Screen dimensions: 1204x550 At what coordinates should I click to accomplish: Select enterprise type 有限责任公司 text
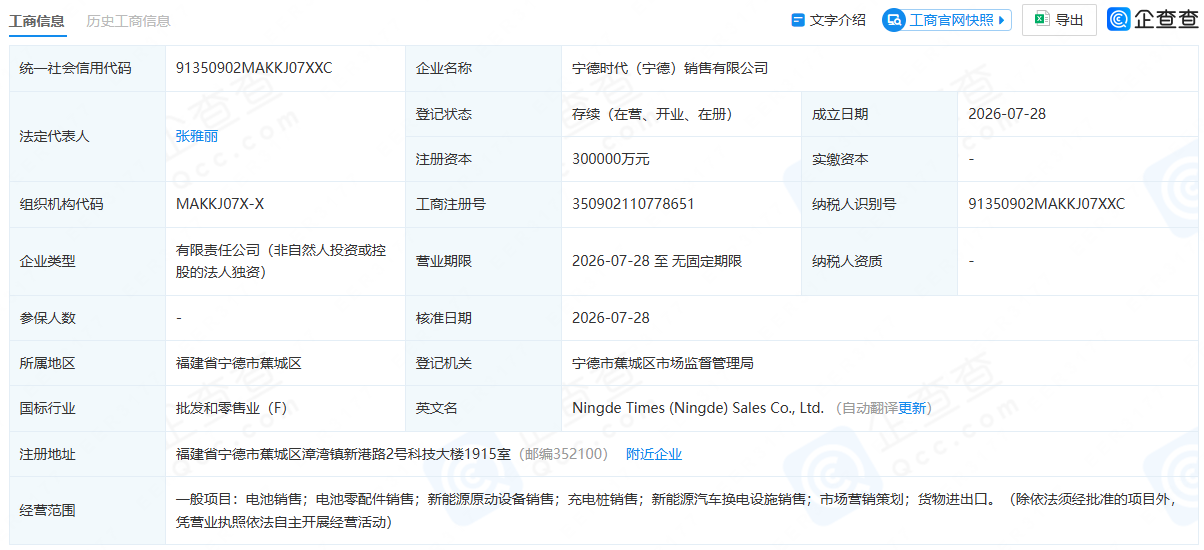[281, 261]
